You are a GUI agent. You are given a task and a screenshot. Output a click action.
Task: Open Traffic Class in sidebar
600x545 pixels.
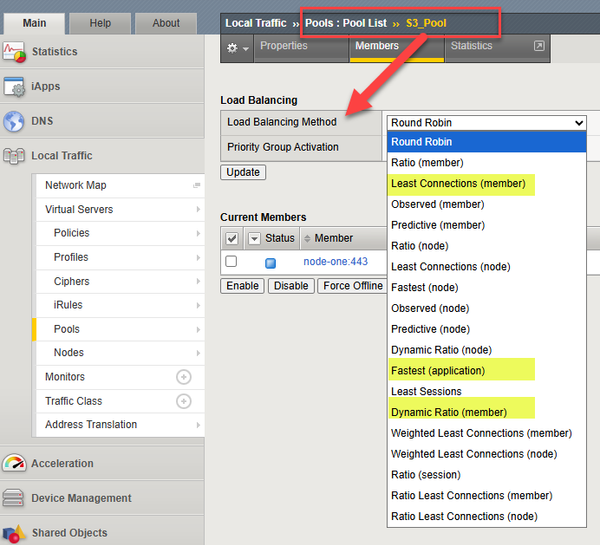point(120,401)
